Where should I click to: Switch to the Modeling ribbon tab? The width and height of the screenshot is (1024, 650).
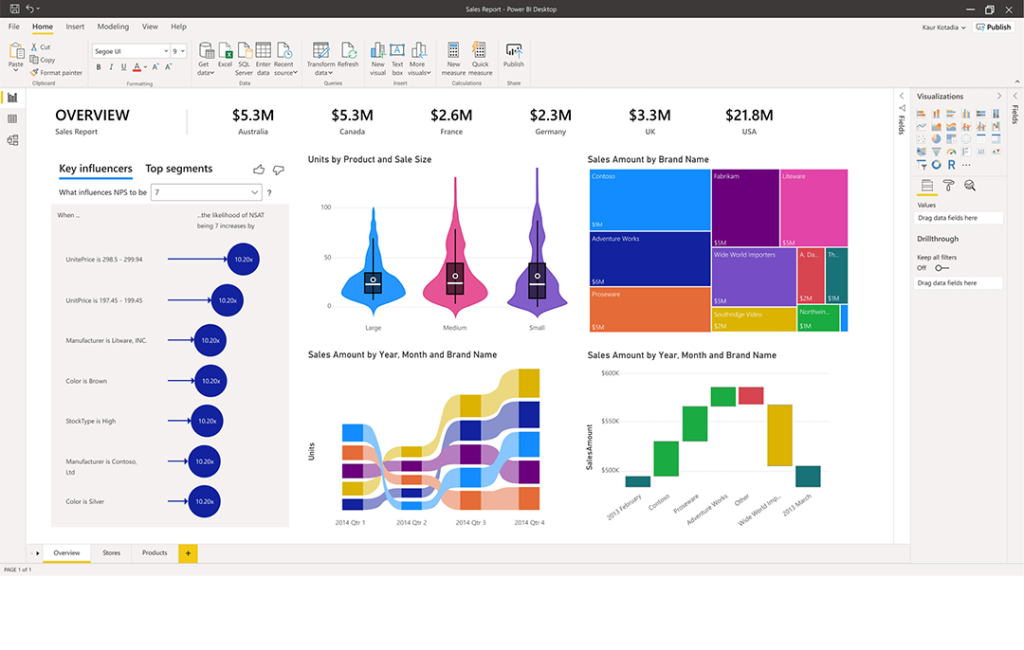click(113, 27)
